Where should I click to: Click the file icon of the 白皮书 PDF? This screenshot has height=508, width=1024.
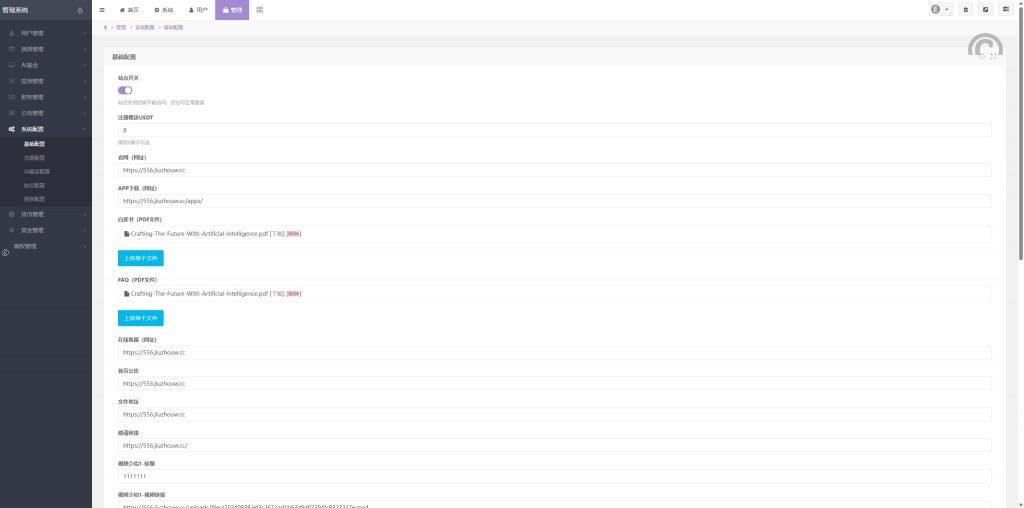pyautogui.click(x=127, y=234)
